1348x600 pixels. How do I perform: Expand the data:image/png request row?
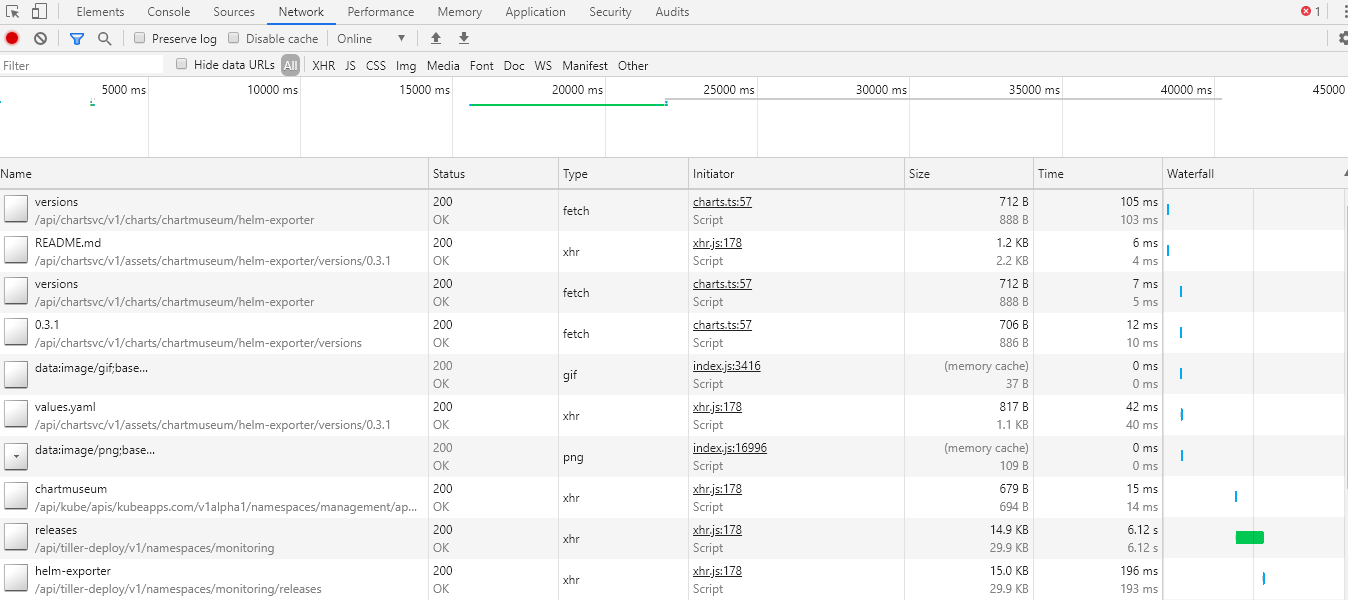pos(15,456)
